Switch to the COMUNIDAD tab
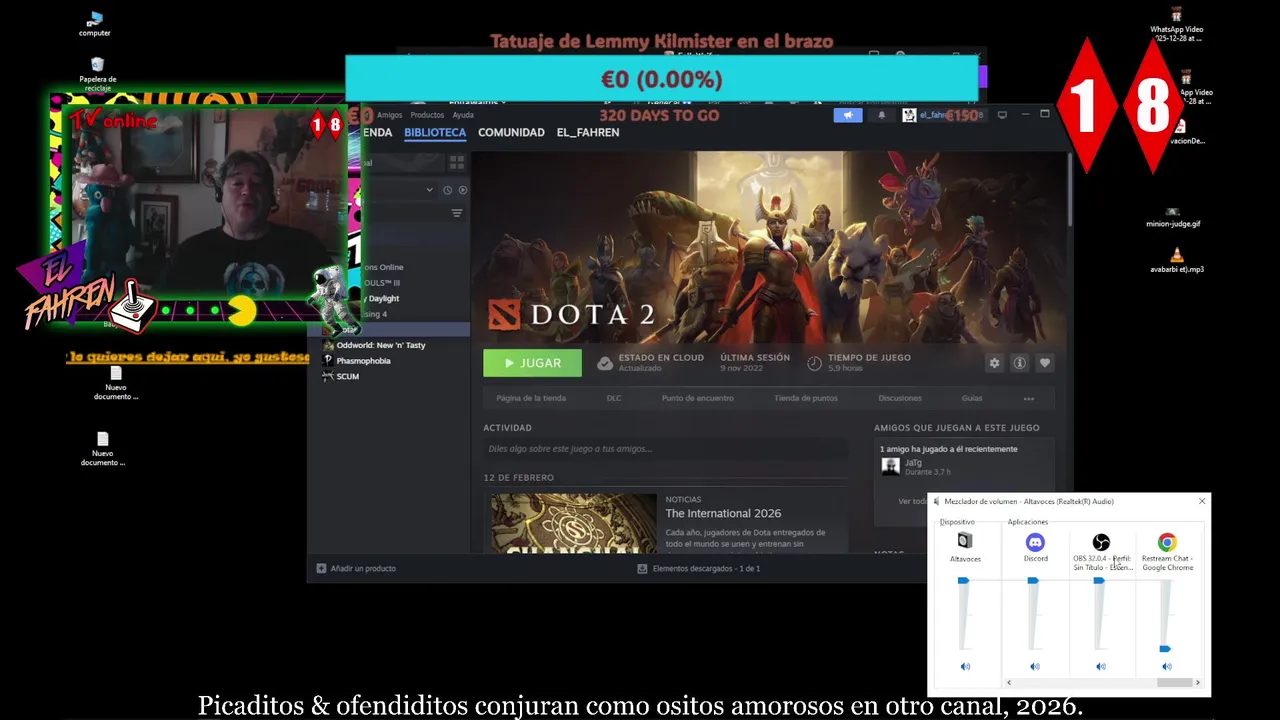 click(511, 132)
